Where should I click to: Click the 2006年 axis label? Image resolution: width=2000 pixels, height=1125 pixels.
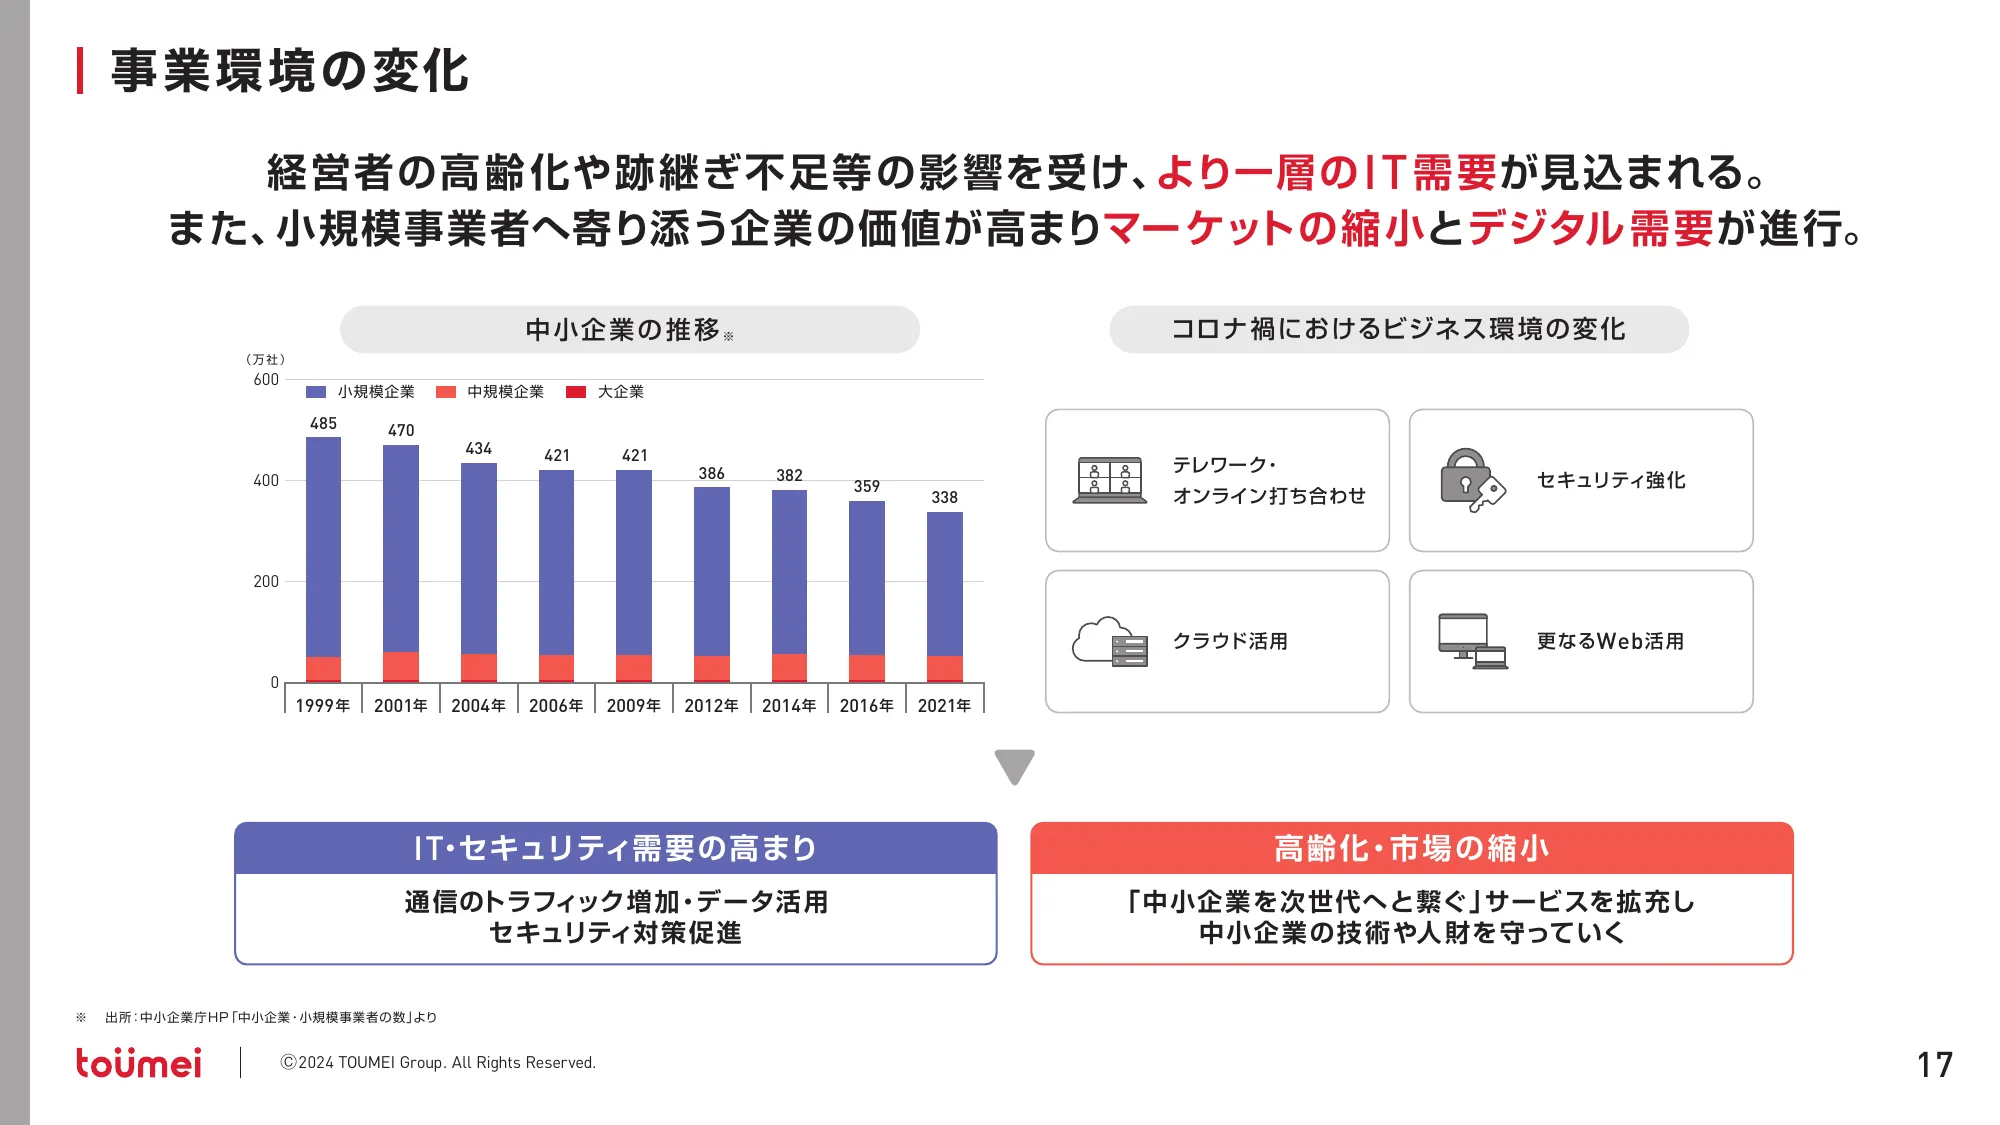[556, 705]
